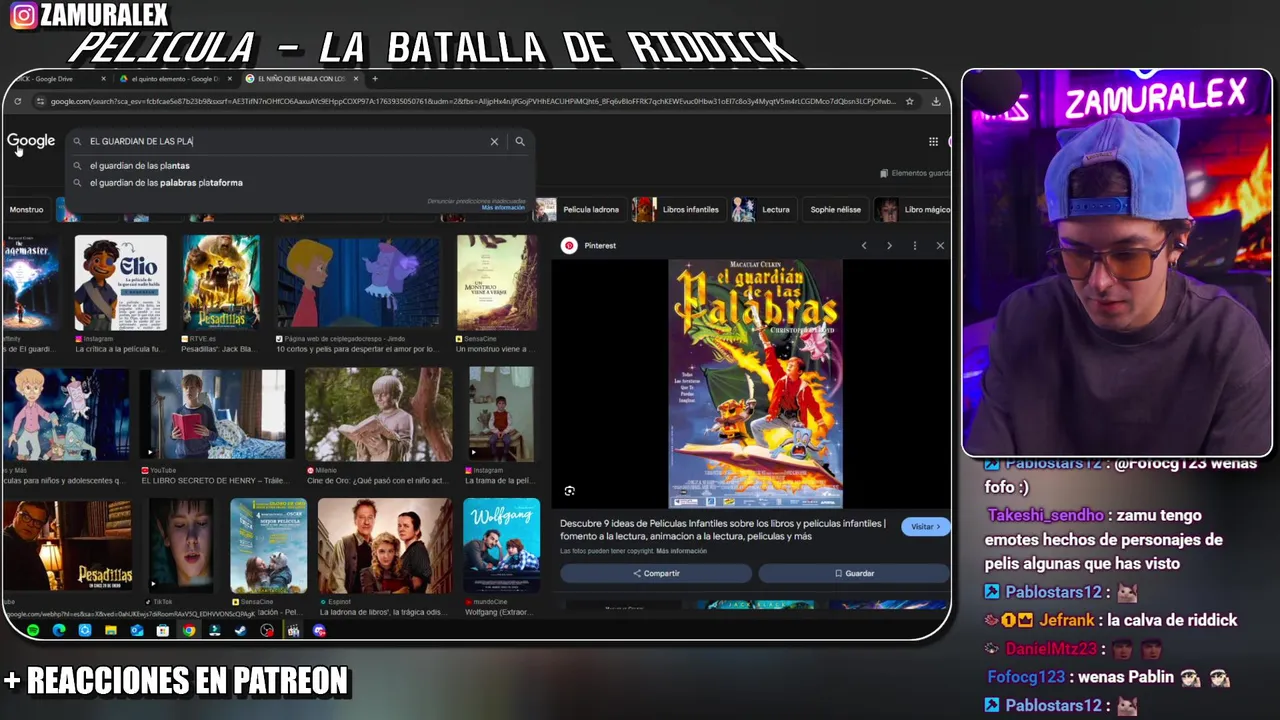This screenshot has height=720, width=1280.
Task: Switch to the Google Drive tab
Action: (55, 79)
